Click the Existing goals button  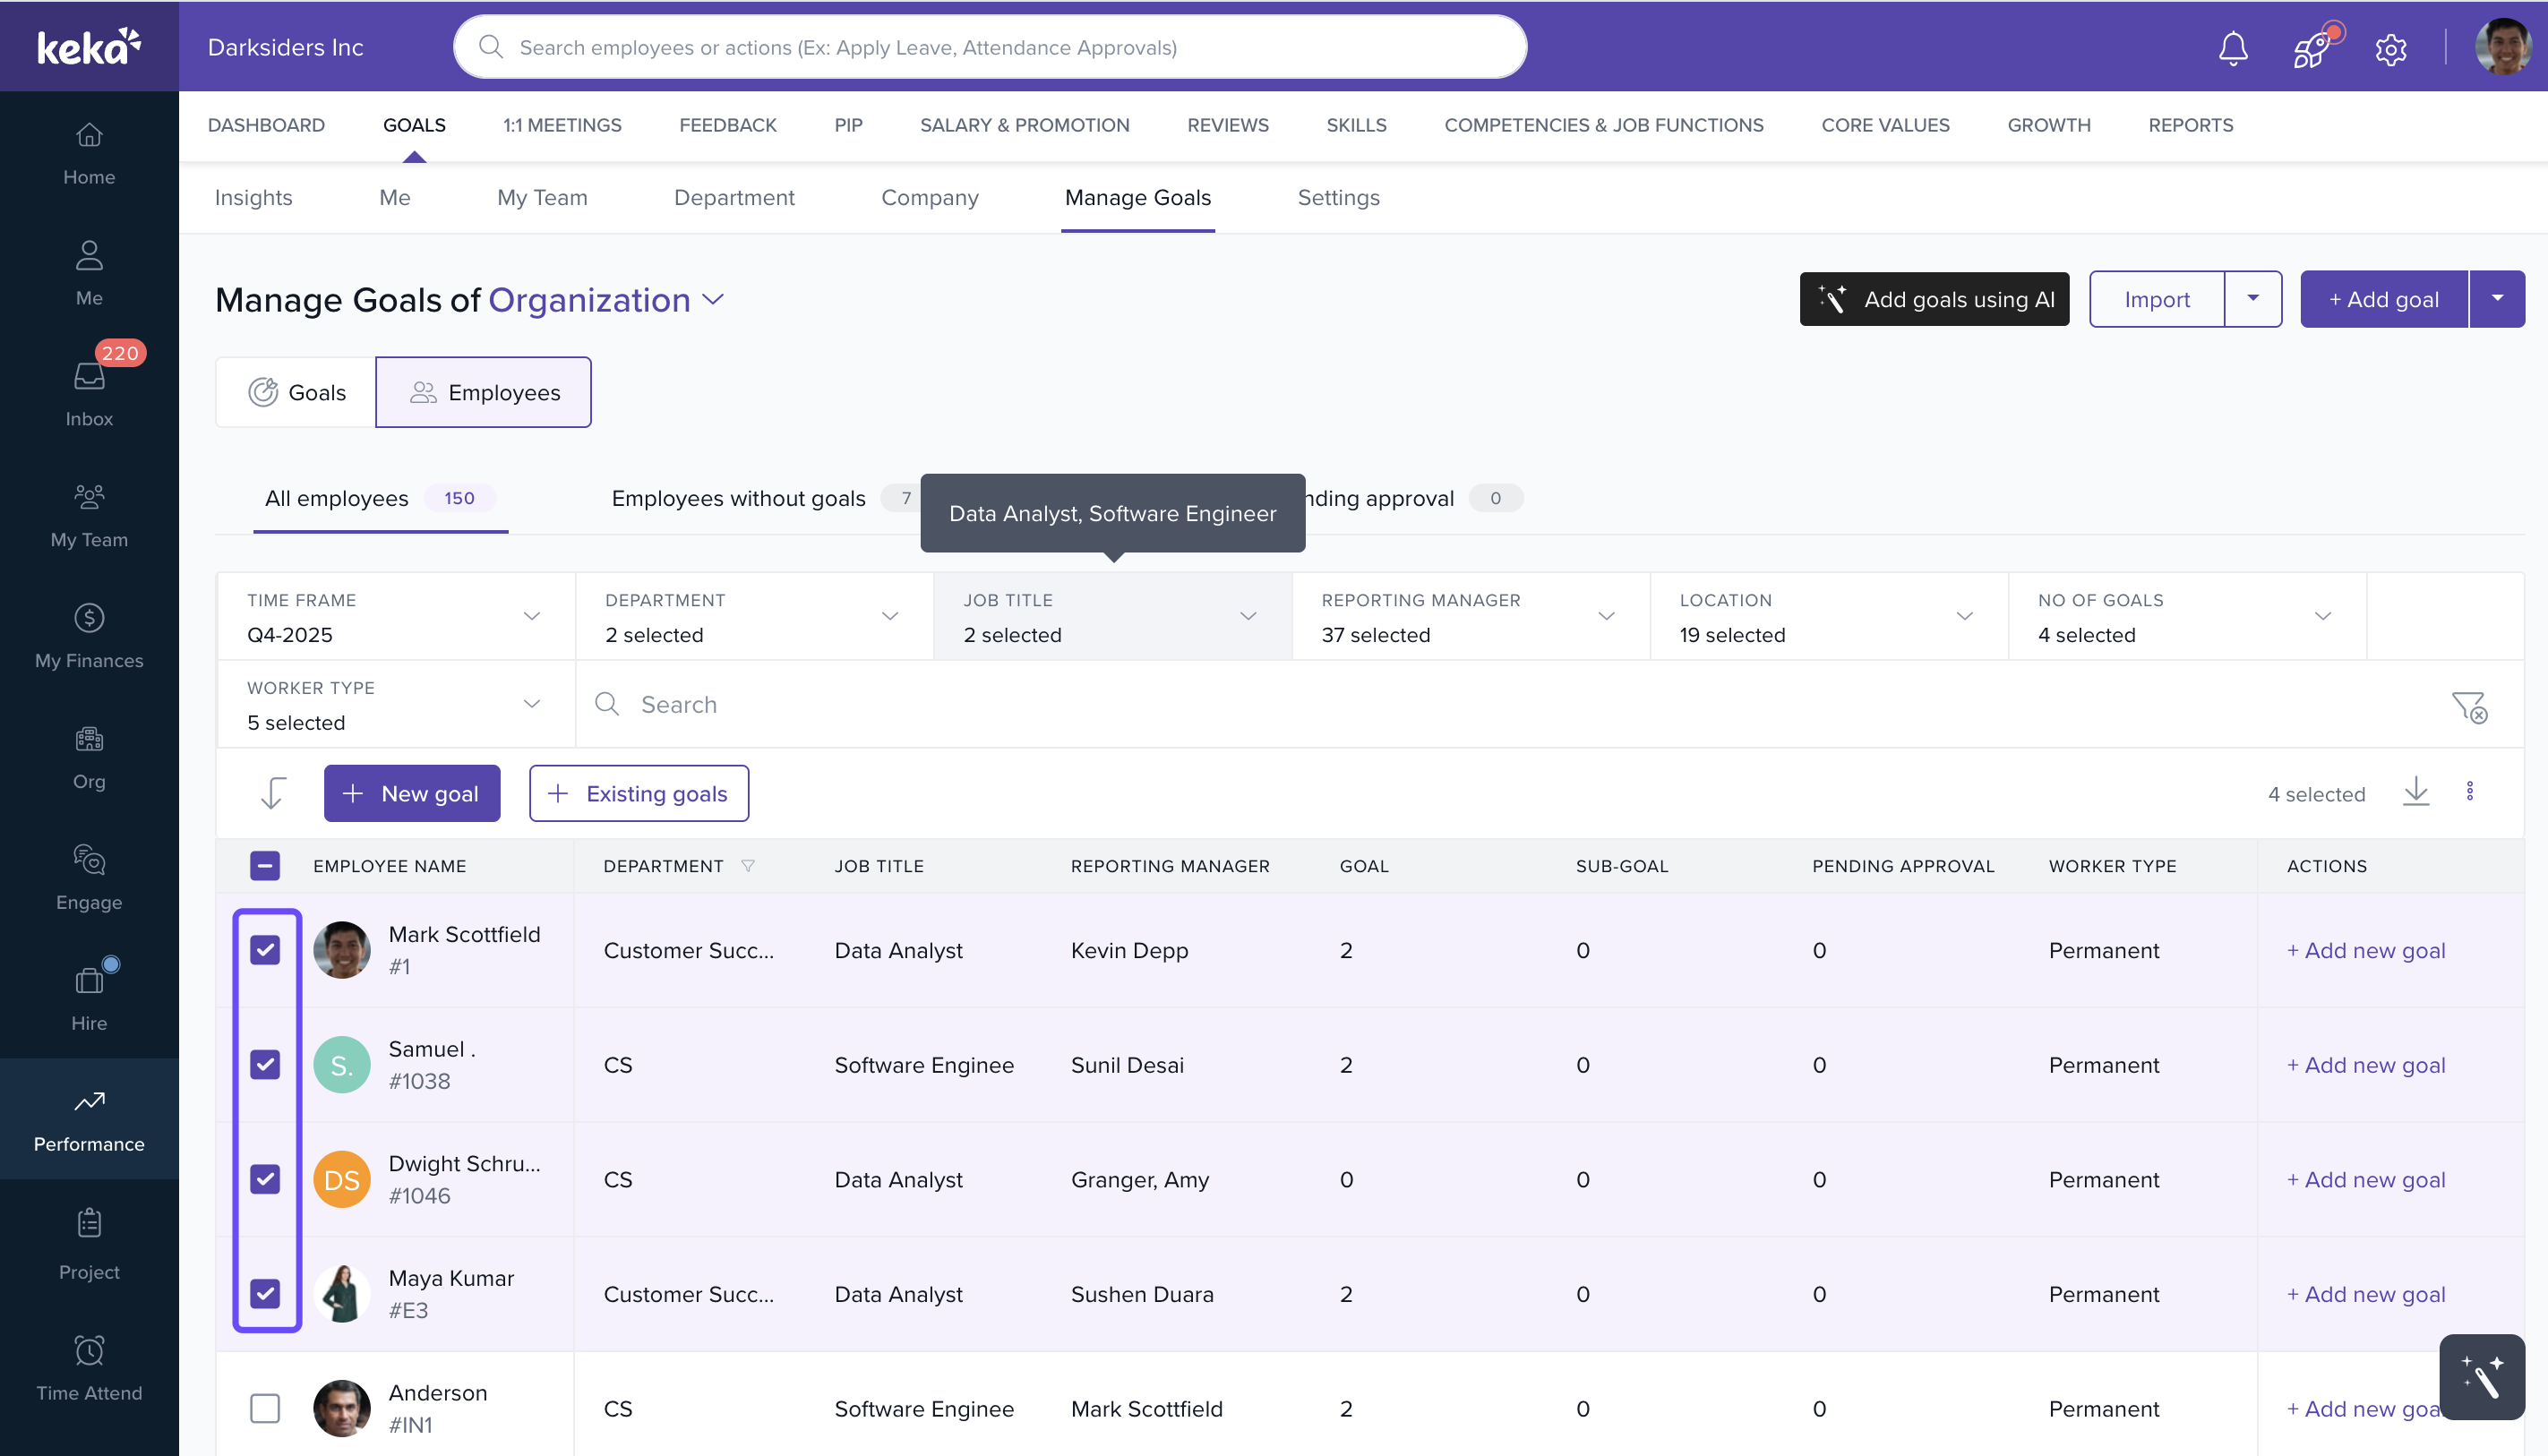click(x=638, y=794)
